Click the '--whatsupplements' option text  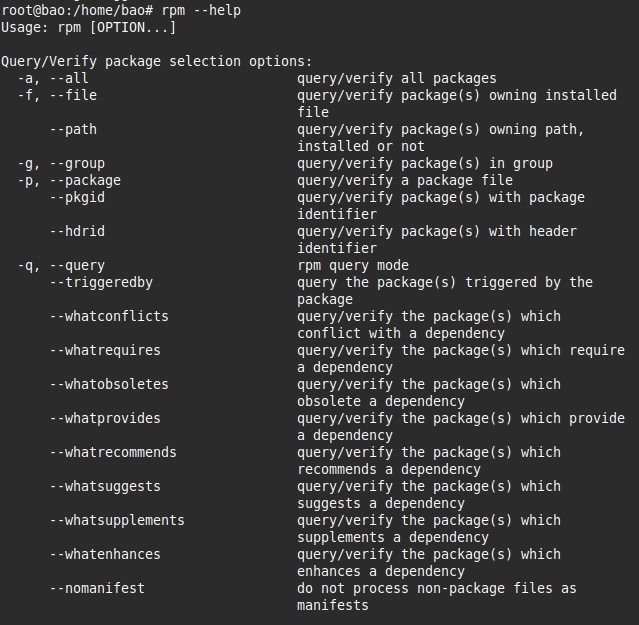click(x=117, y=520)
